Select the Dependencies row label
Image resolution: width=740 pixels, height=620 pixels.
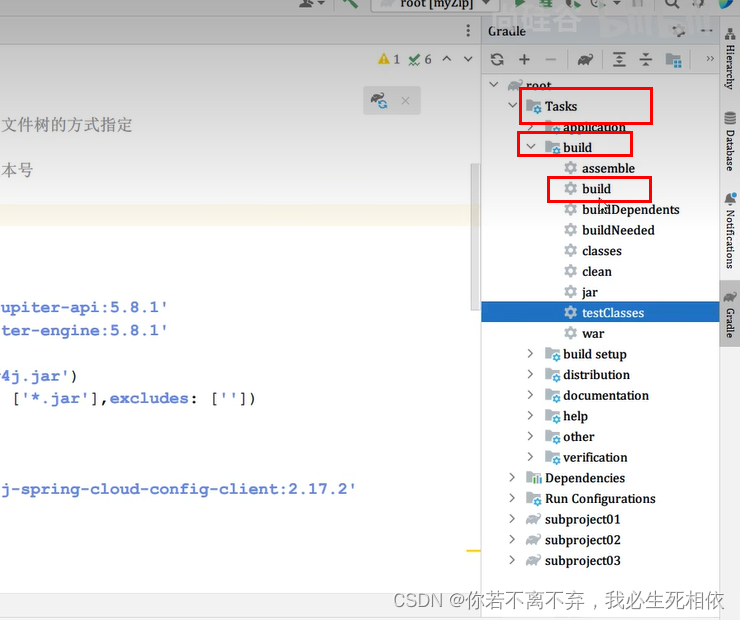point(585,478)
